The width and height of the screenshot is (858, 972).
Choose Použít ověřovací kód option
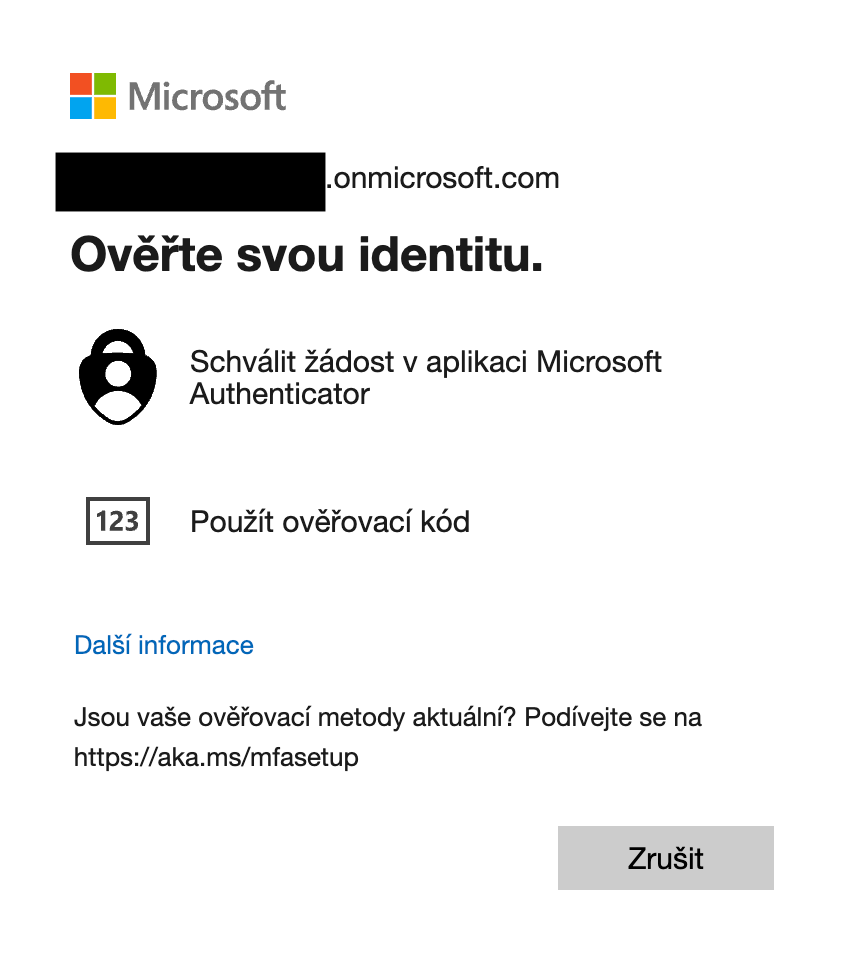[x=330, y=521]
